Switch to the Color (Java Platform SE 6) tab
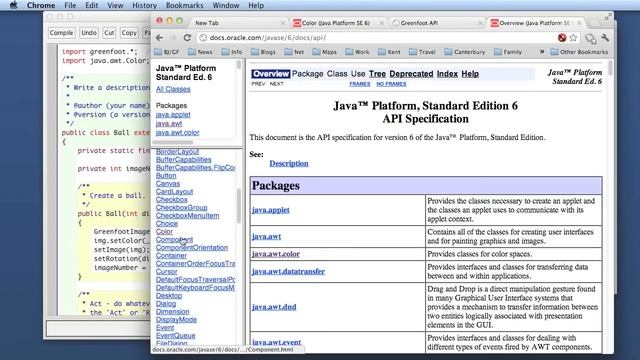Viewport: 640px width, 360px height. coord(337,23)
